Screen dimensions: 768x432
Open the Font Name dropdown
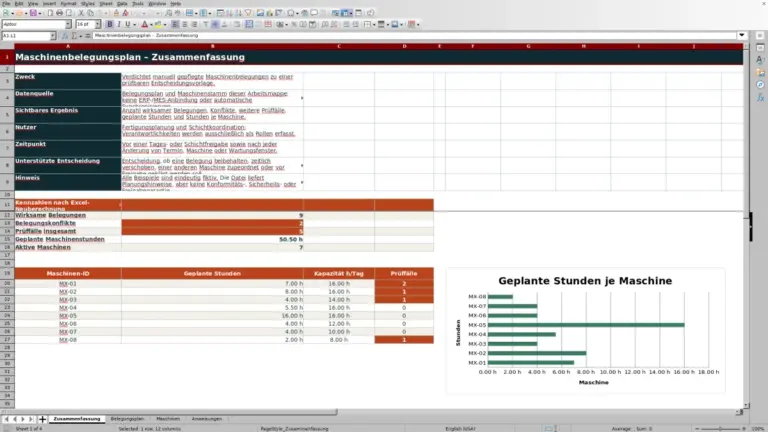click(68, 24)
